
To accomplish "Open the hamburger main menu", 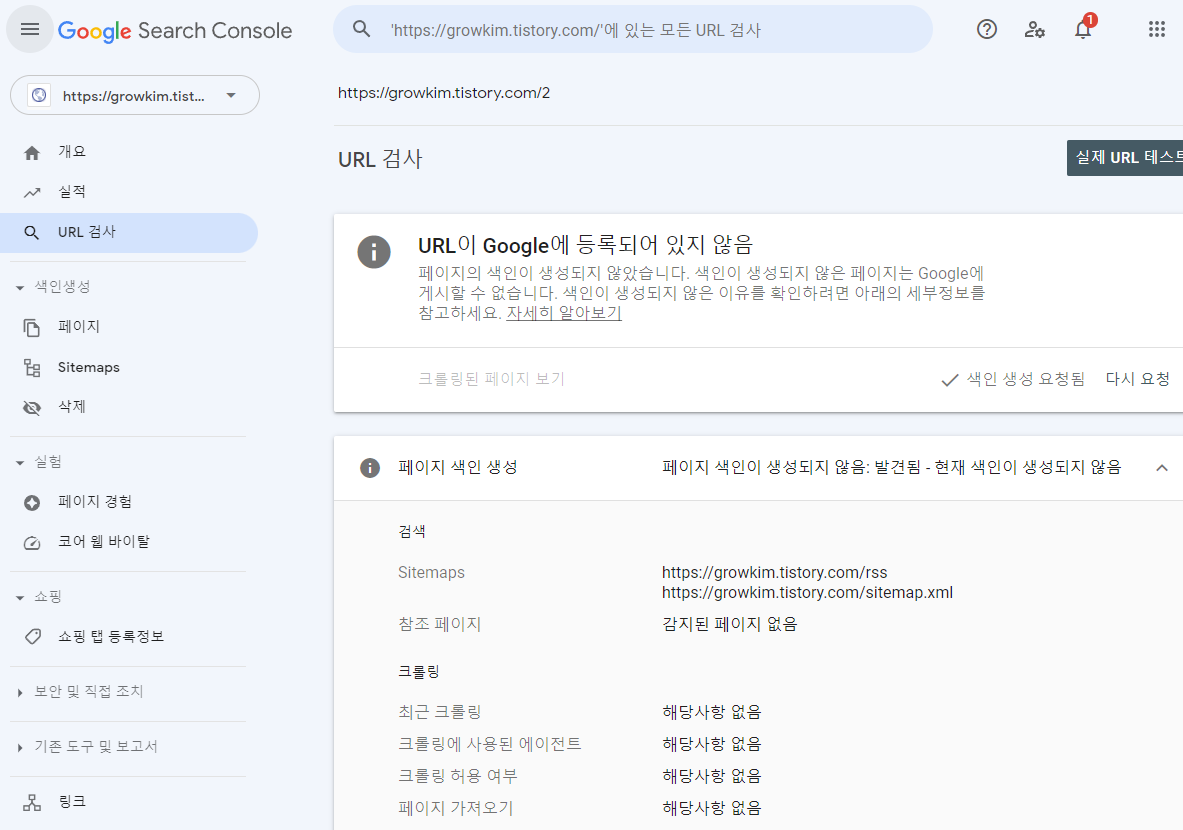I will [30, 29].
